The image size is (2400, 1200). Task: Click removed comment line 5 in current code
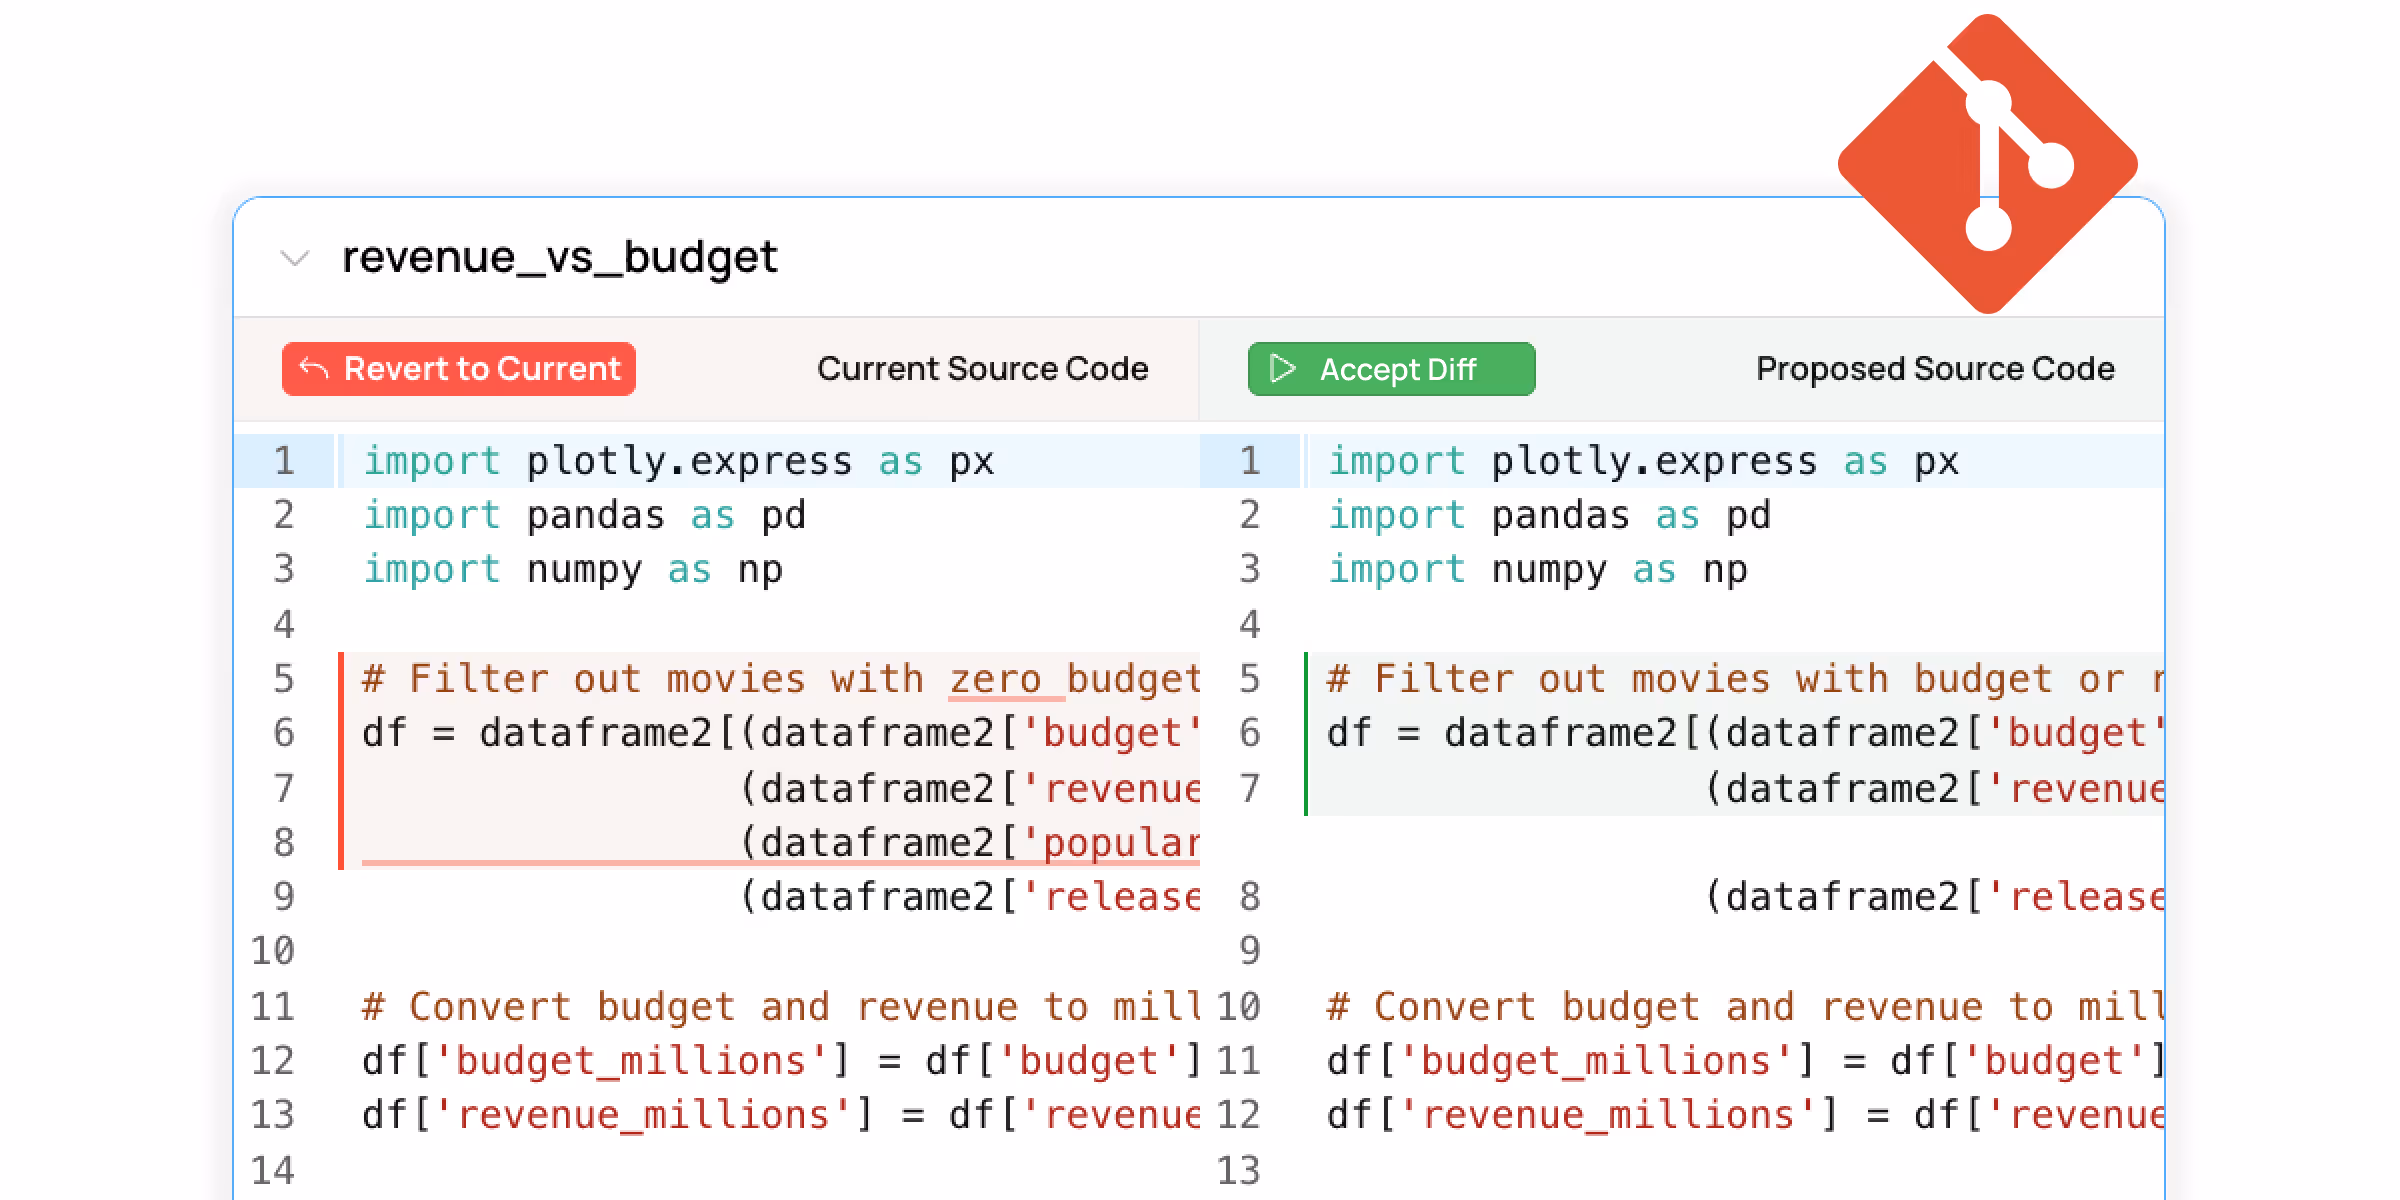780,679
